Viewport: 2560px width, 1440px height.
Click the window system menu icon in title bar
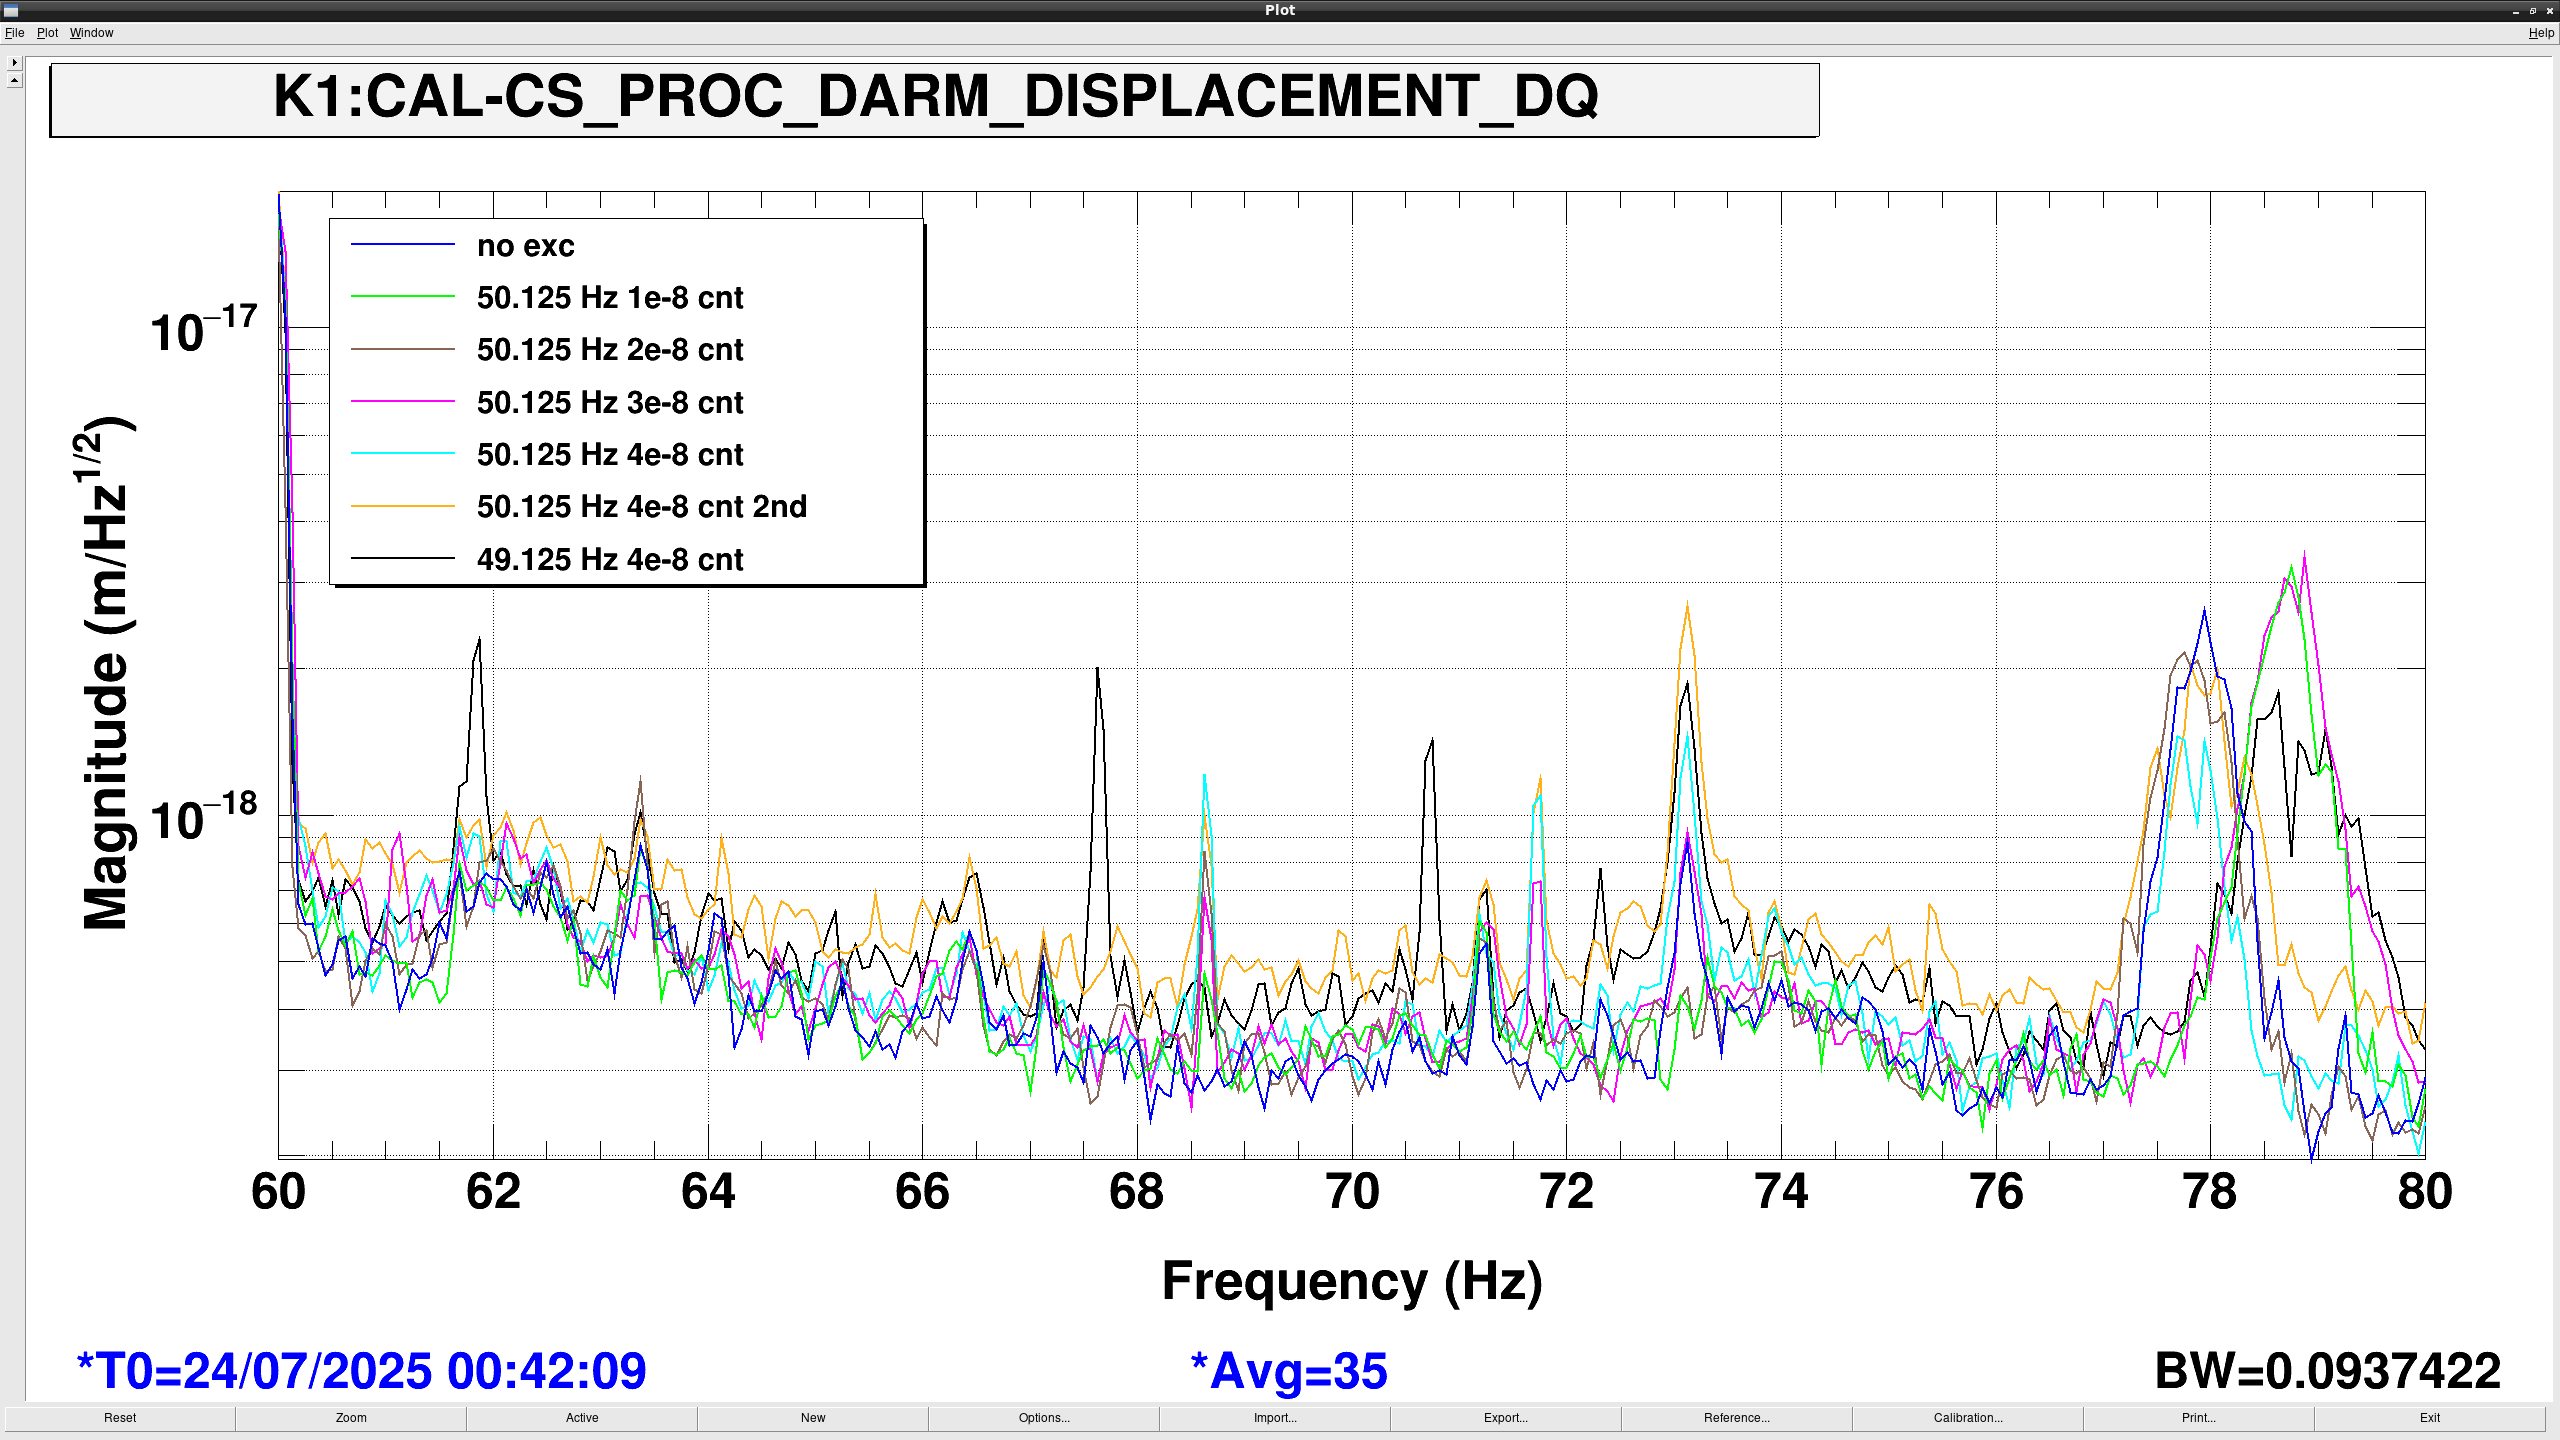click(x=11, y=10)
